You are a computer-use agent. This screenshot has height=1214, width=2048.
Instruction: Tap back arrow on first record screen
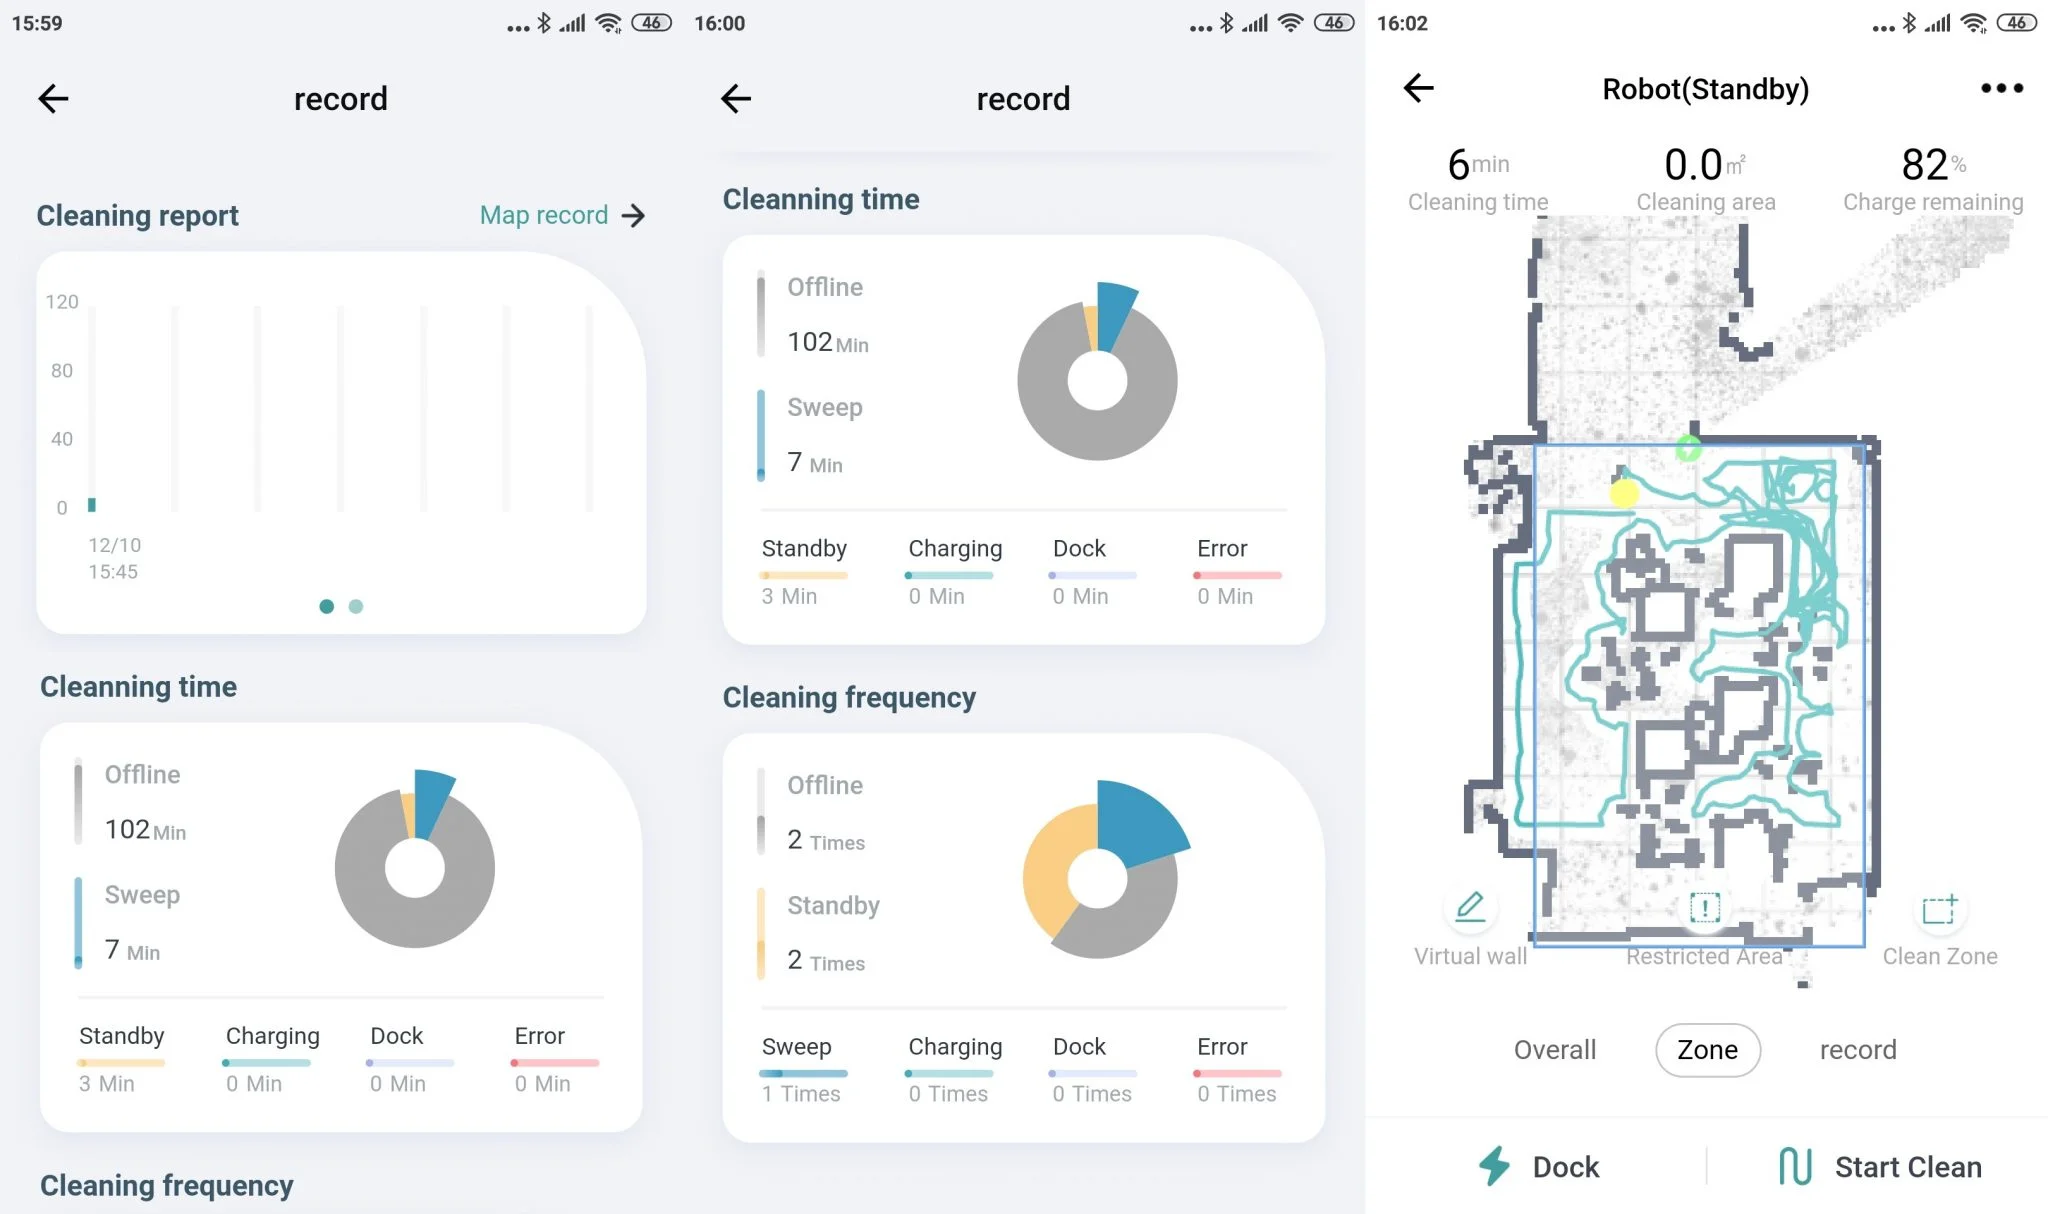pos(53,98)
